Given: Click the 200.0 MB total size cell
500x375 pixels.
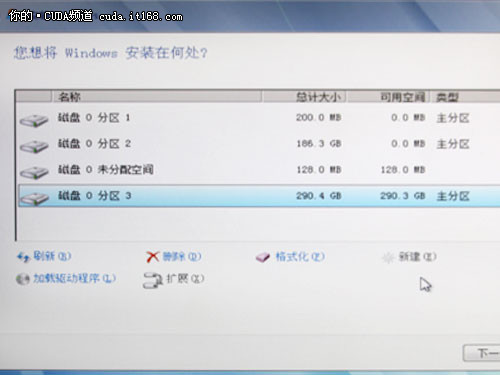Looking at the screenshot, I should (x=318, y=117).
